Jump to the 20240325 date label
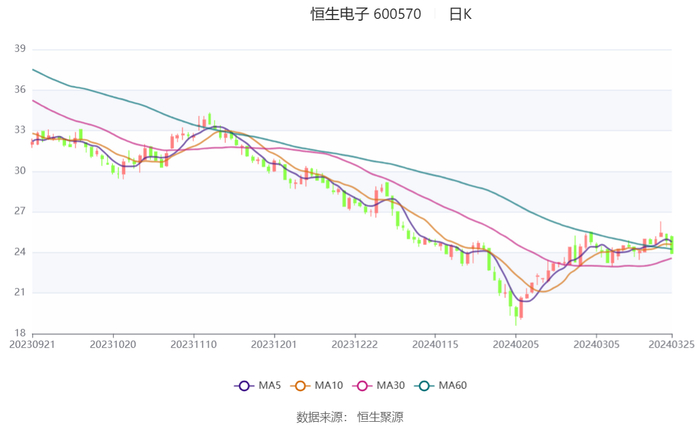This screenshot has width=700, height=426. (671, 345)
